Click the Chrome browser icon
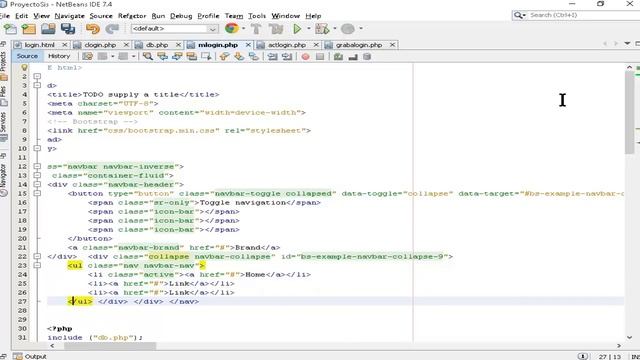The width and height of the screenshot is (640, 360). pyautogui.click(x=231, y=28)
